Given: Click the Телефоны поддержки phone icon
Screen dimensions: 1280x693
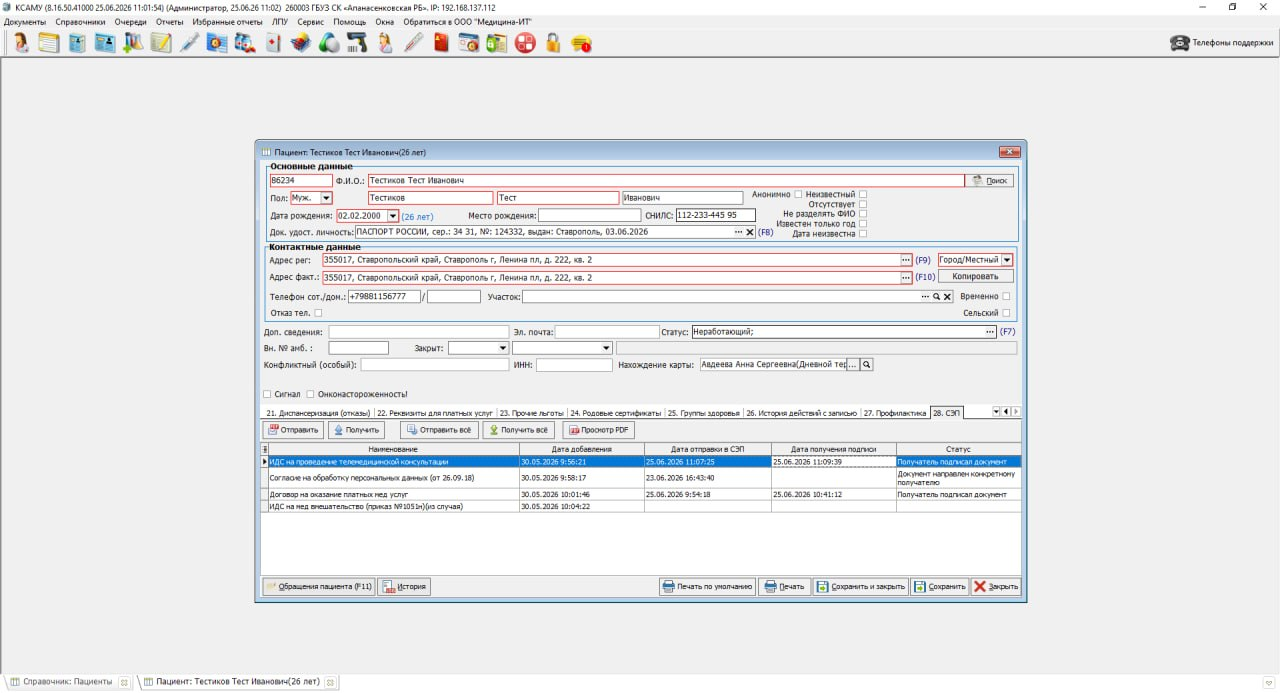Looking at the screenshot, I should 1179,43.
